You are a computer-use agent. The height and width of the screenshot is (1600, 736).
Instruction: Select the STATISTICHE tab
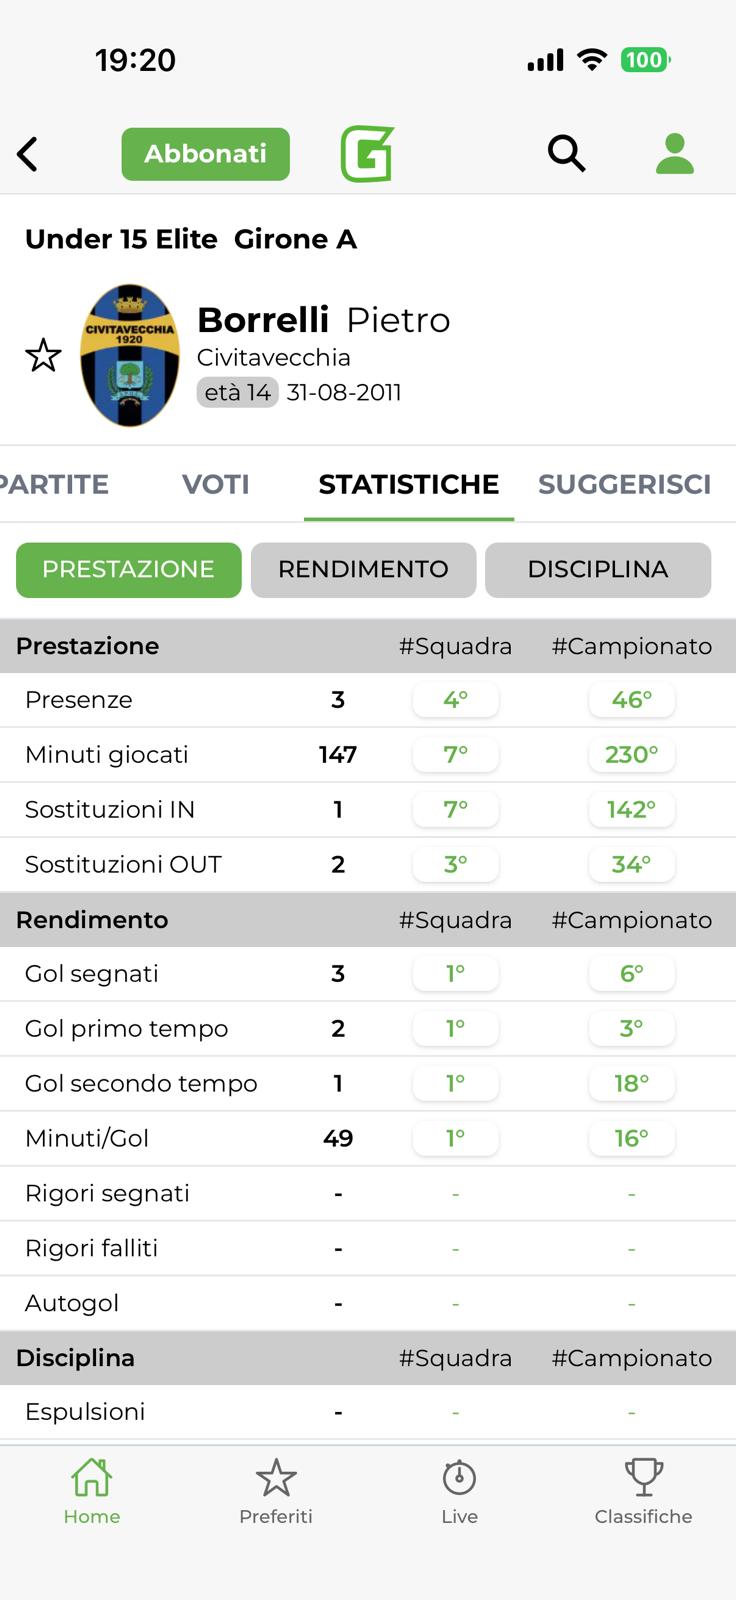[408, 484]
